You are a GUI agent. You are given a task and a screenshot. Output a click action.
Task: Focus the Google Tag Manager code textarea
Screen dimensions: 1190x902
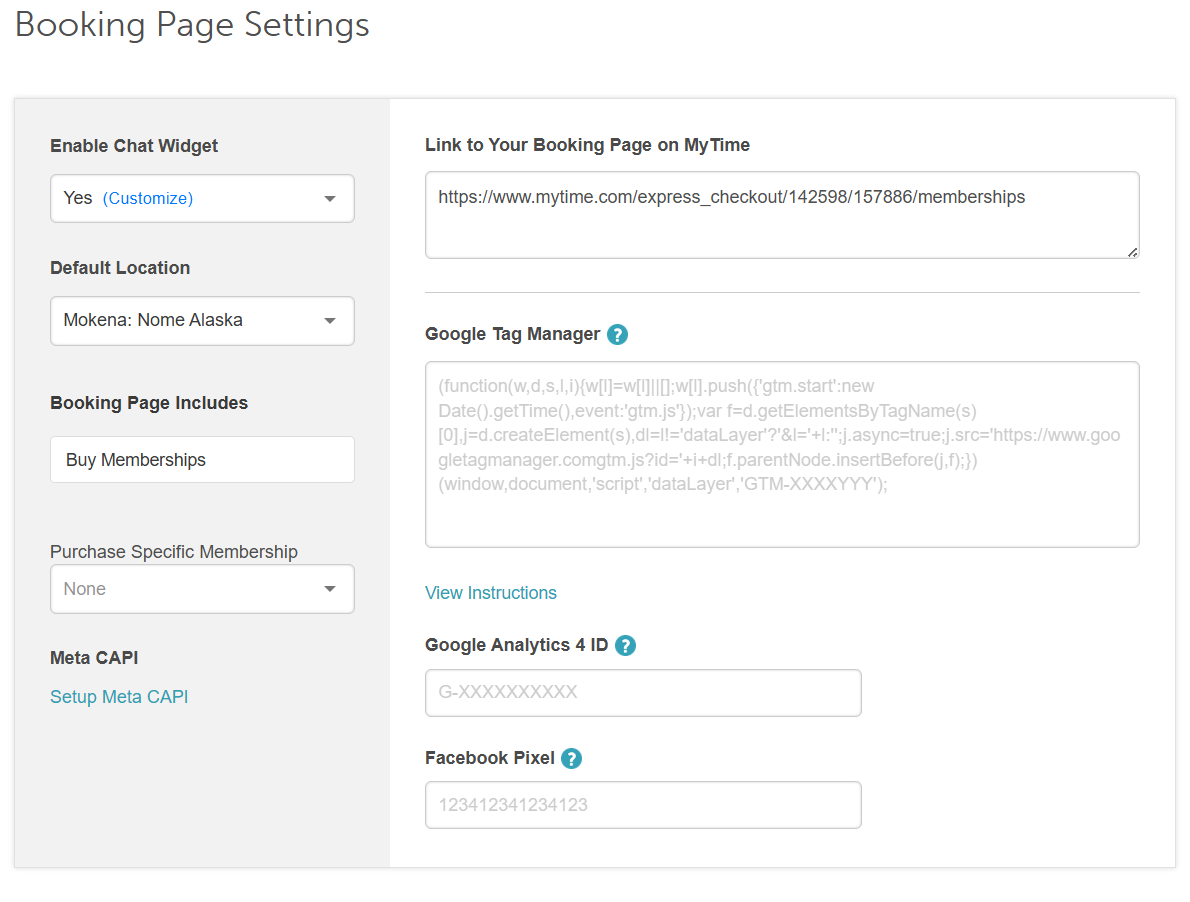782,454
